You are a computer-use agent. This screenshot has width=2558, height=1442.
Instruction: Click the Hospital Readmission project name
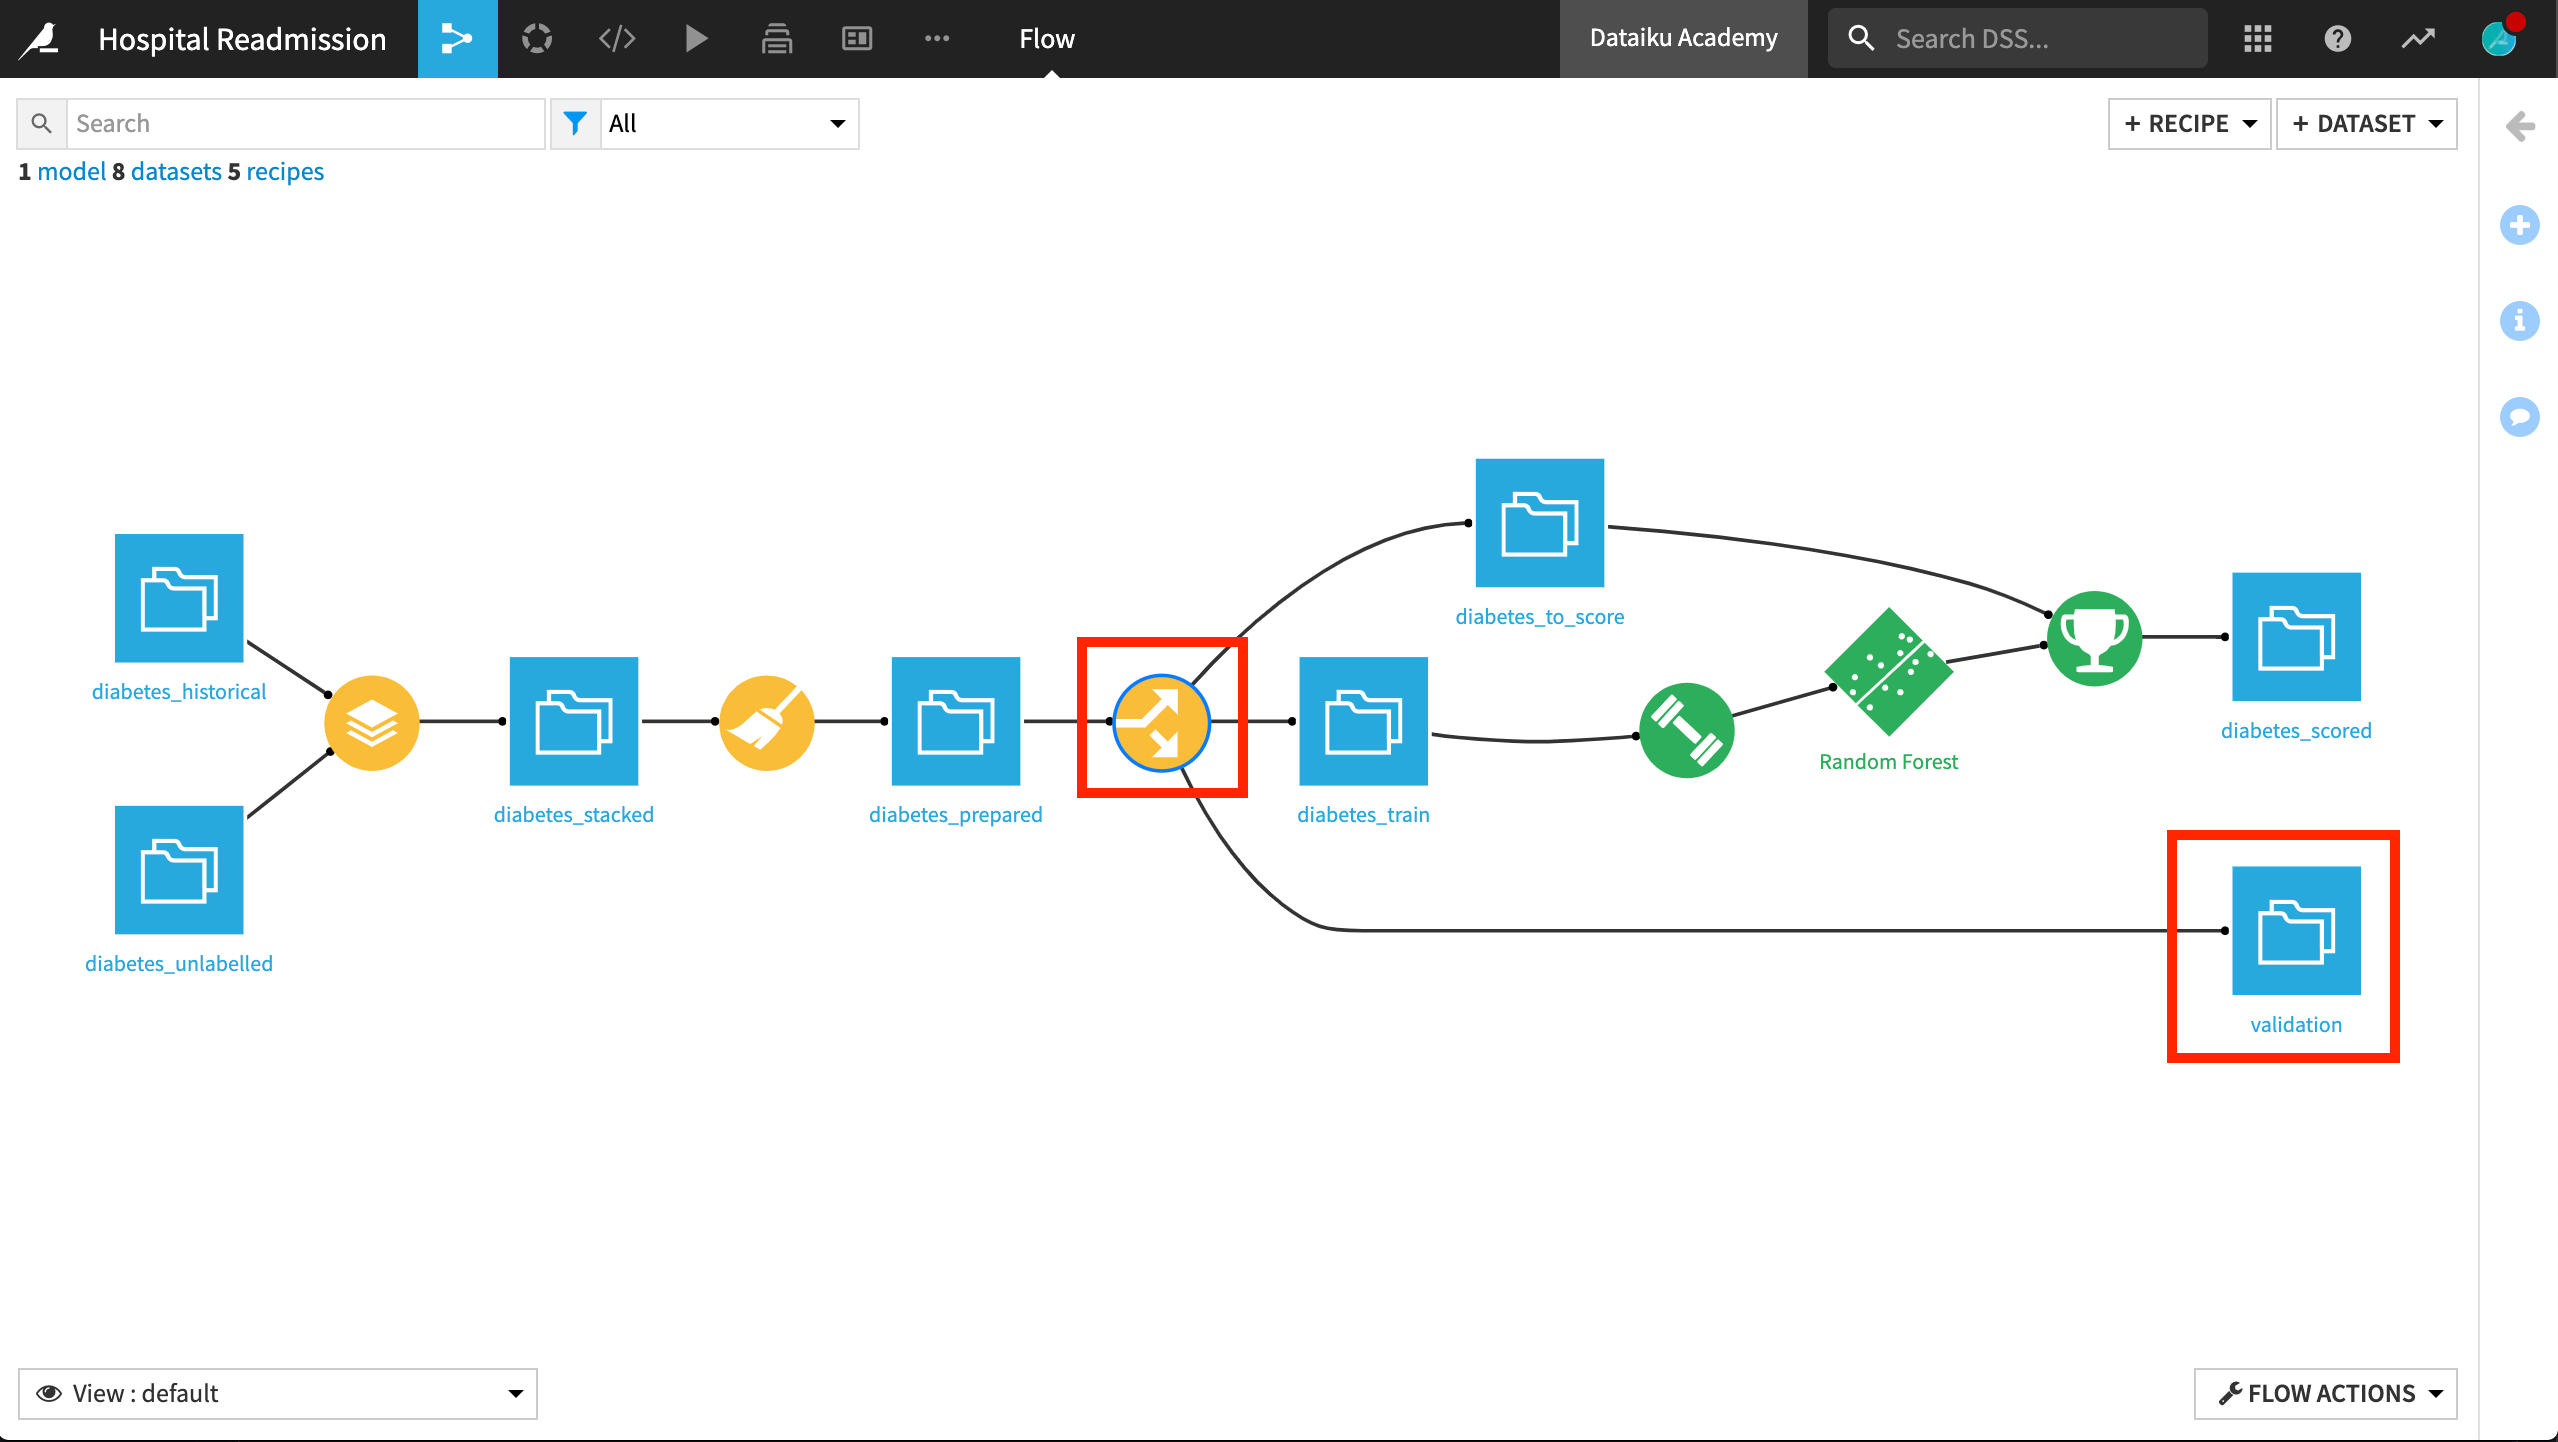pyautogui.click(x=242, y=39)
